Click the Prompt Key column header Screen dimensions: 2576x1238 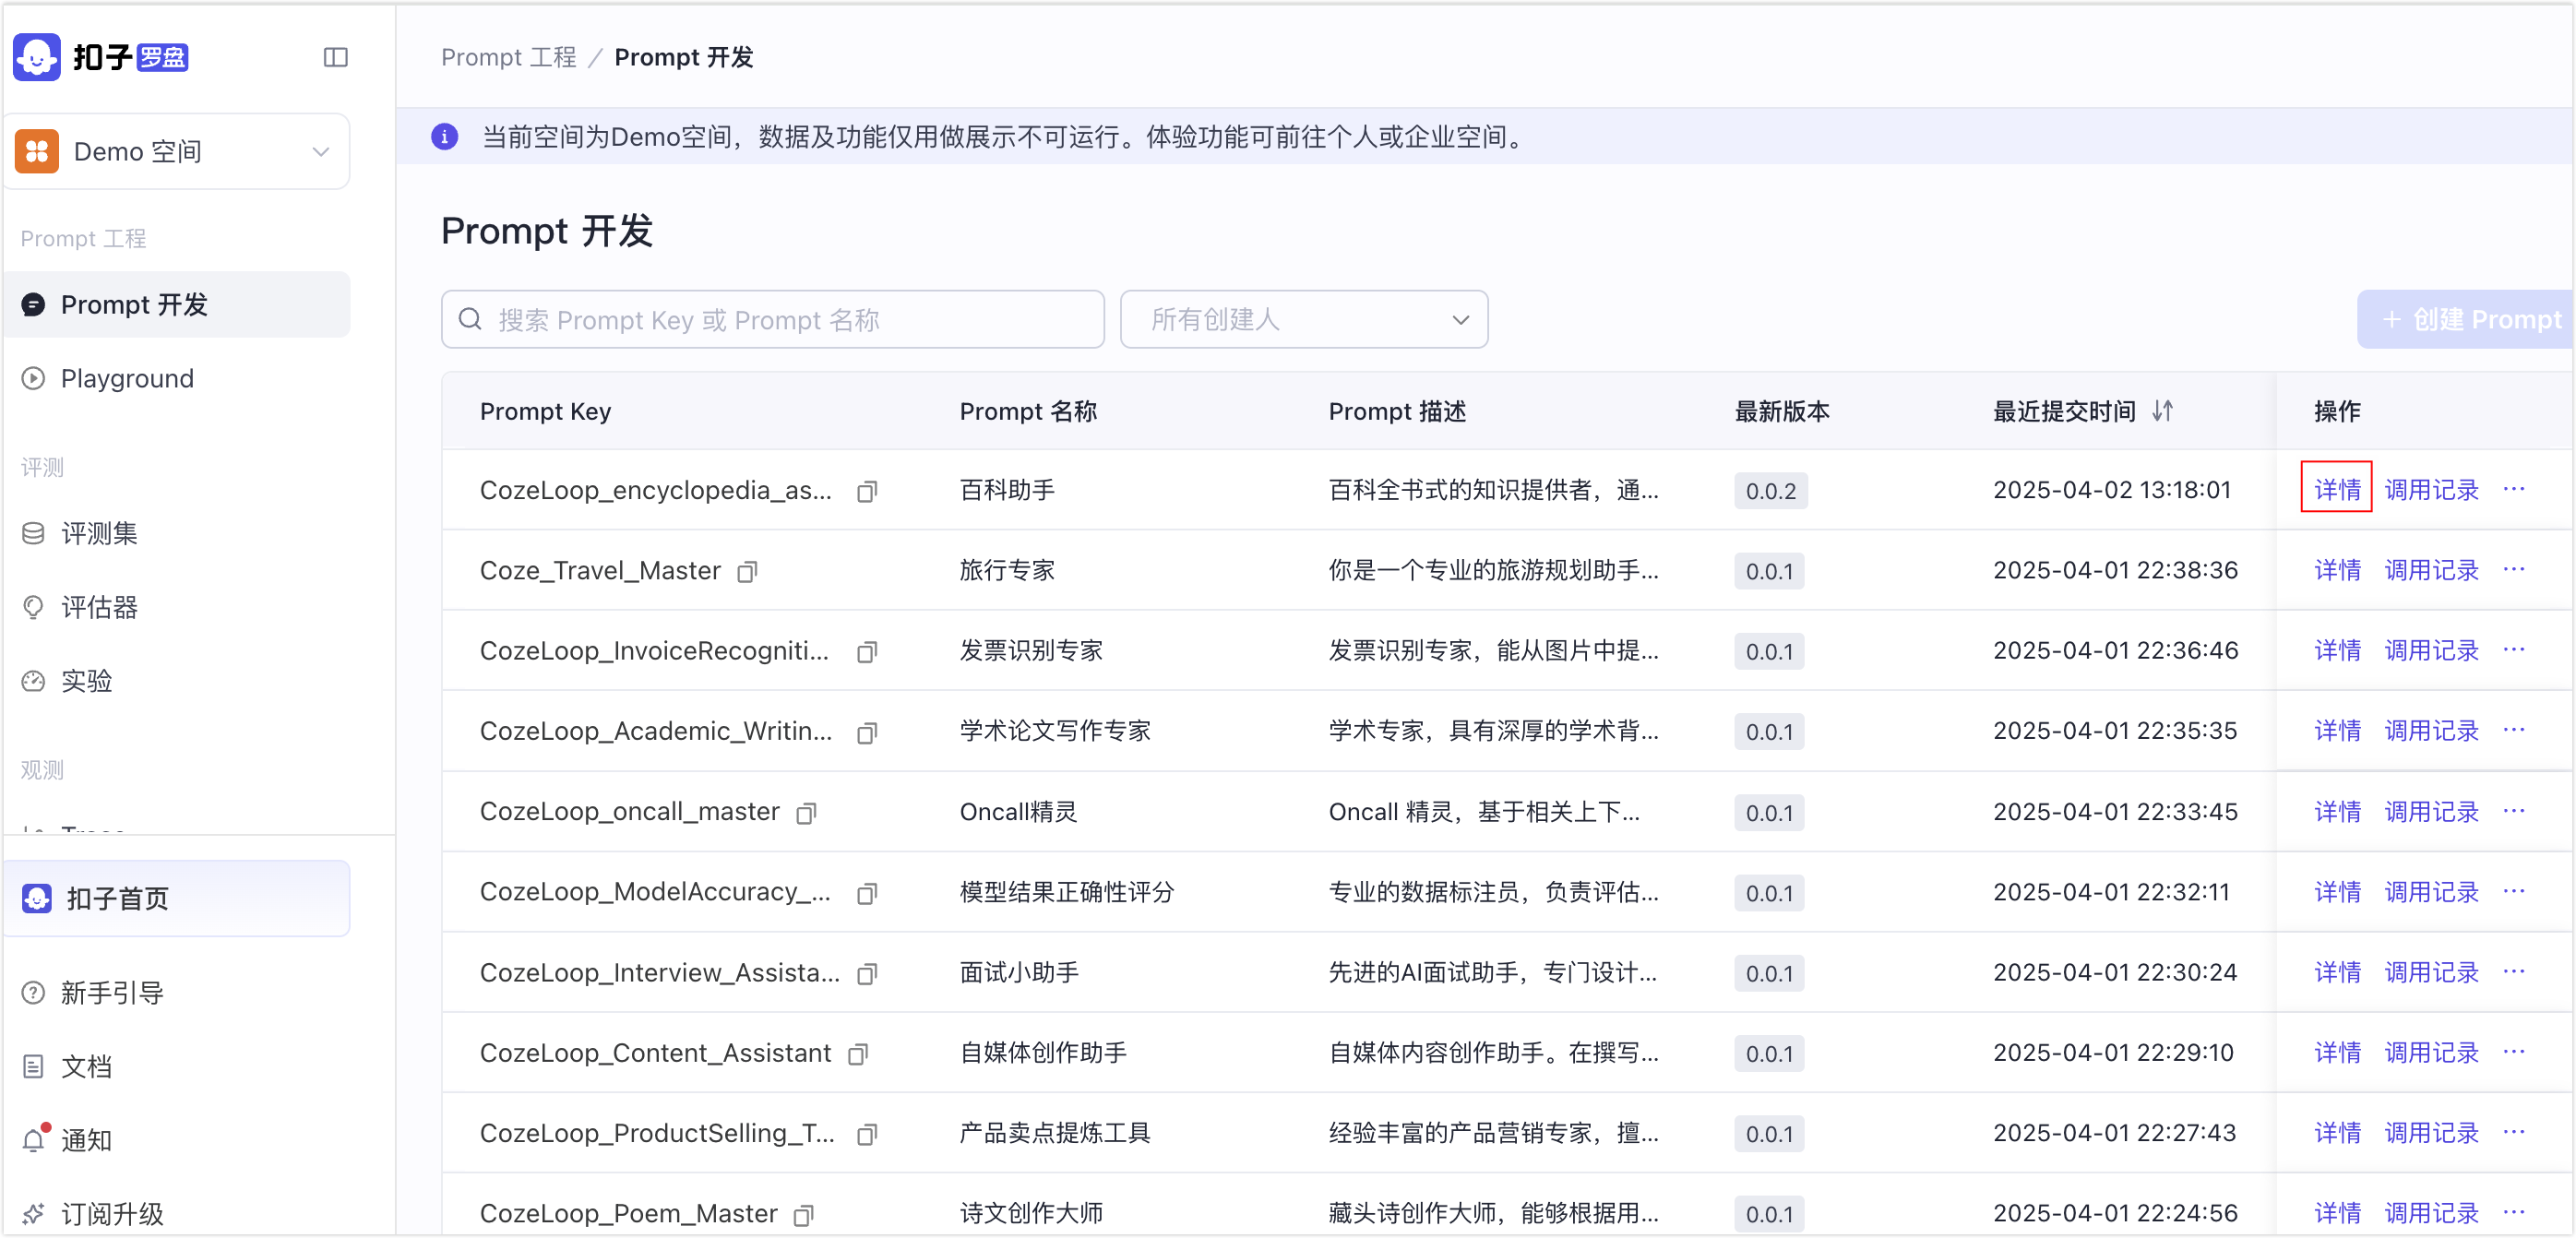click(x=545, y=412)
